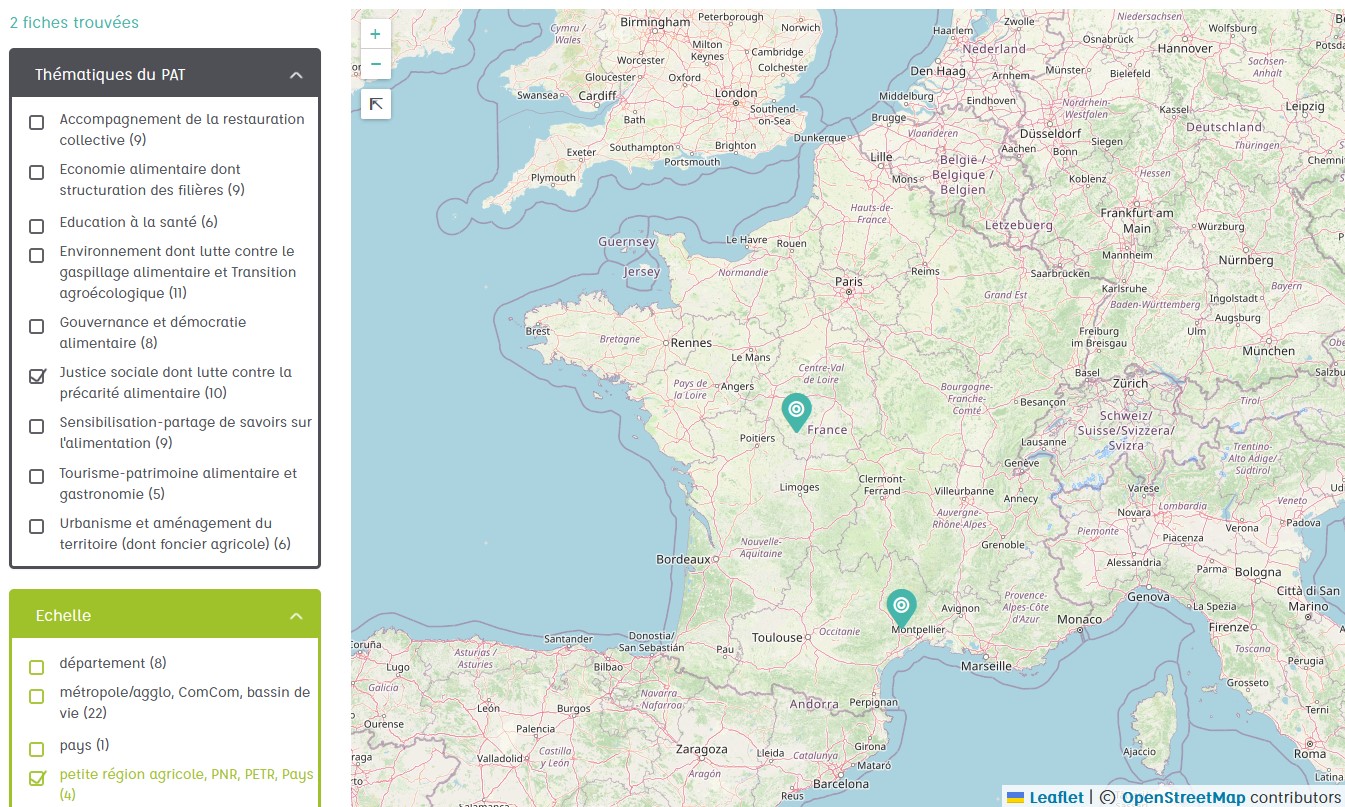The image size is (1345, 807).
Task: Check Accompagnement de la restauration collective
Action: click(x=37, y=122)
